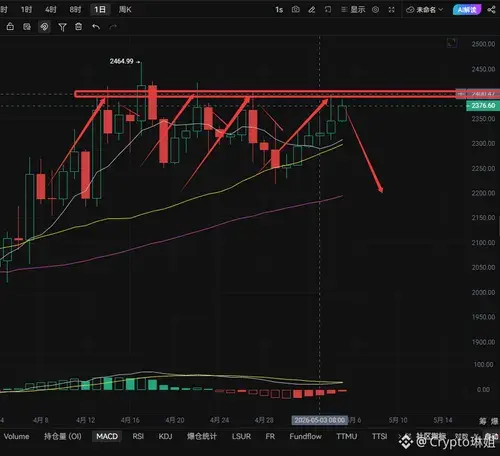Select the 1日 daily timeframe
500x456 pixels.
point(100,10)
